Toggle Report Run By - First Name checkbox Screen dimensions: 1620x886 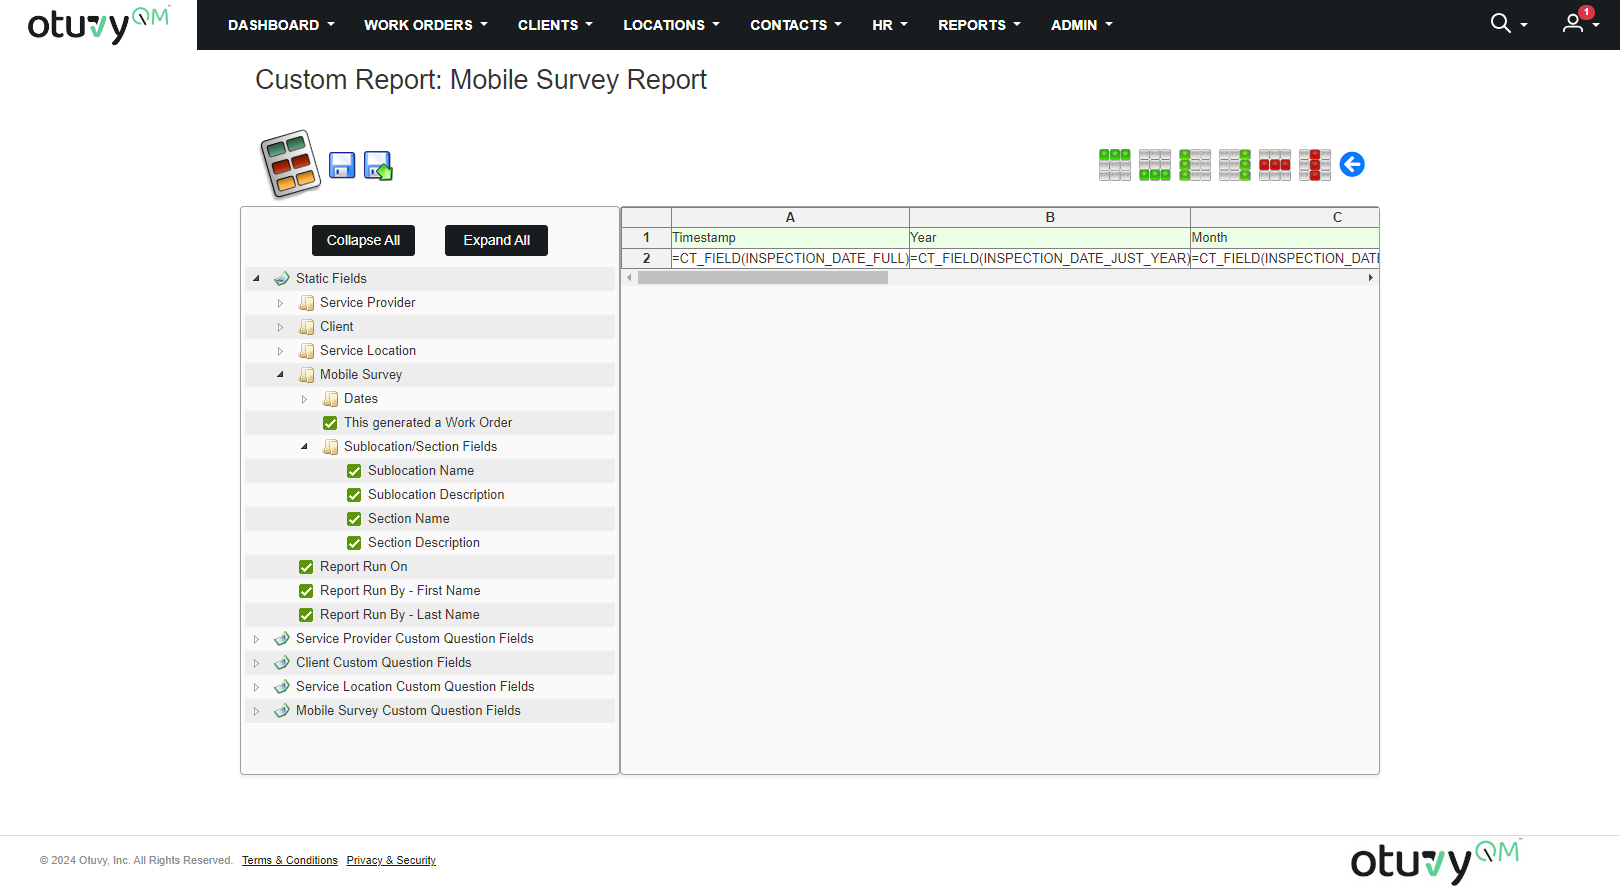306,591
